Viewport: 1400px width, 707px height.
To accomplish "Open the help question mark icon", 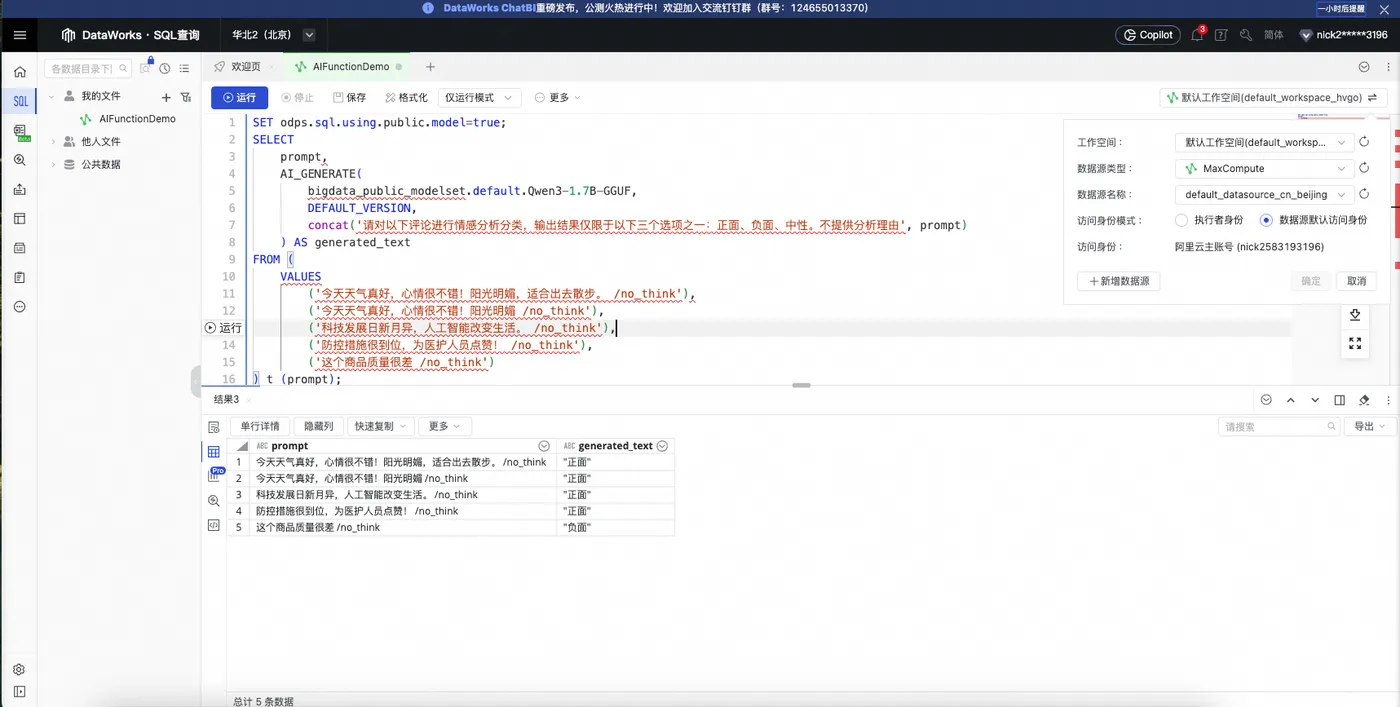I will 1221,35.
